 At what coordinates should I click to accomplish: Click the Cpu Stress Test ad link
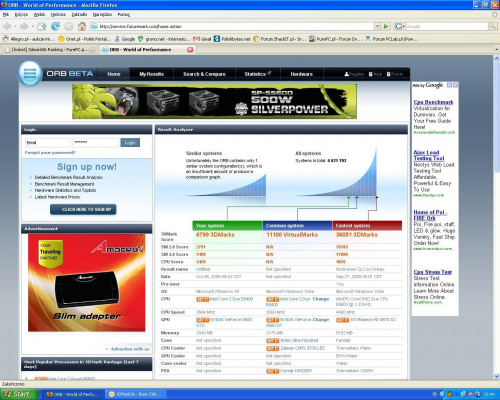click(433, 272)
